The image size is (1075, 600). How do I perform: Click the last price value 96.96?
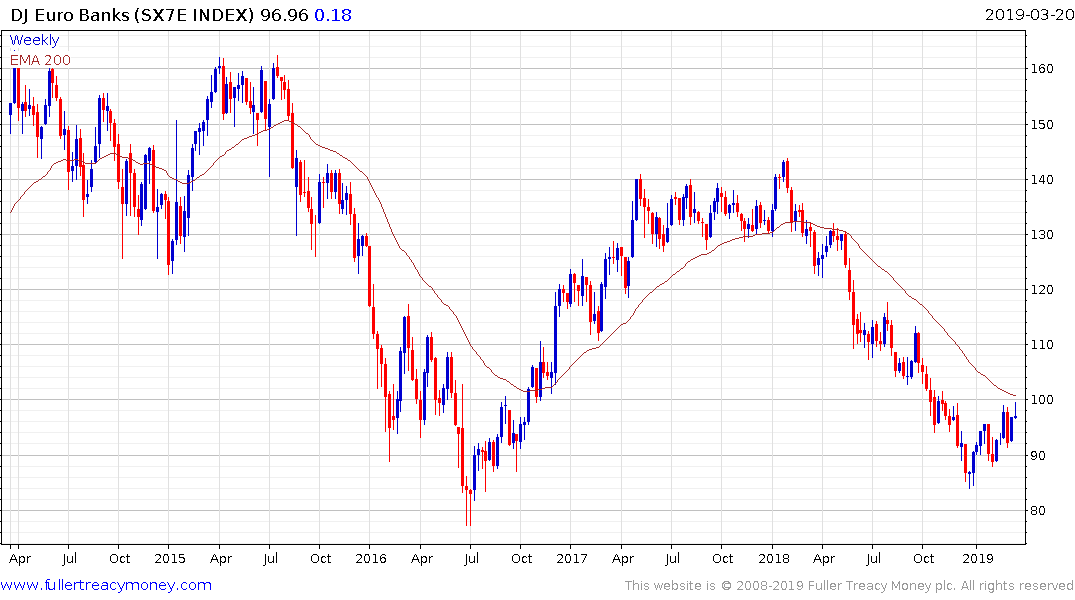click(x=284, y=14)
